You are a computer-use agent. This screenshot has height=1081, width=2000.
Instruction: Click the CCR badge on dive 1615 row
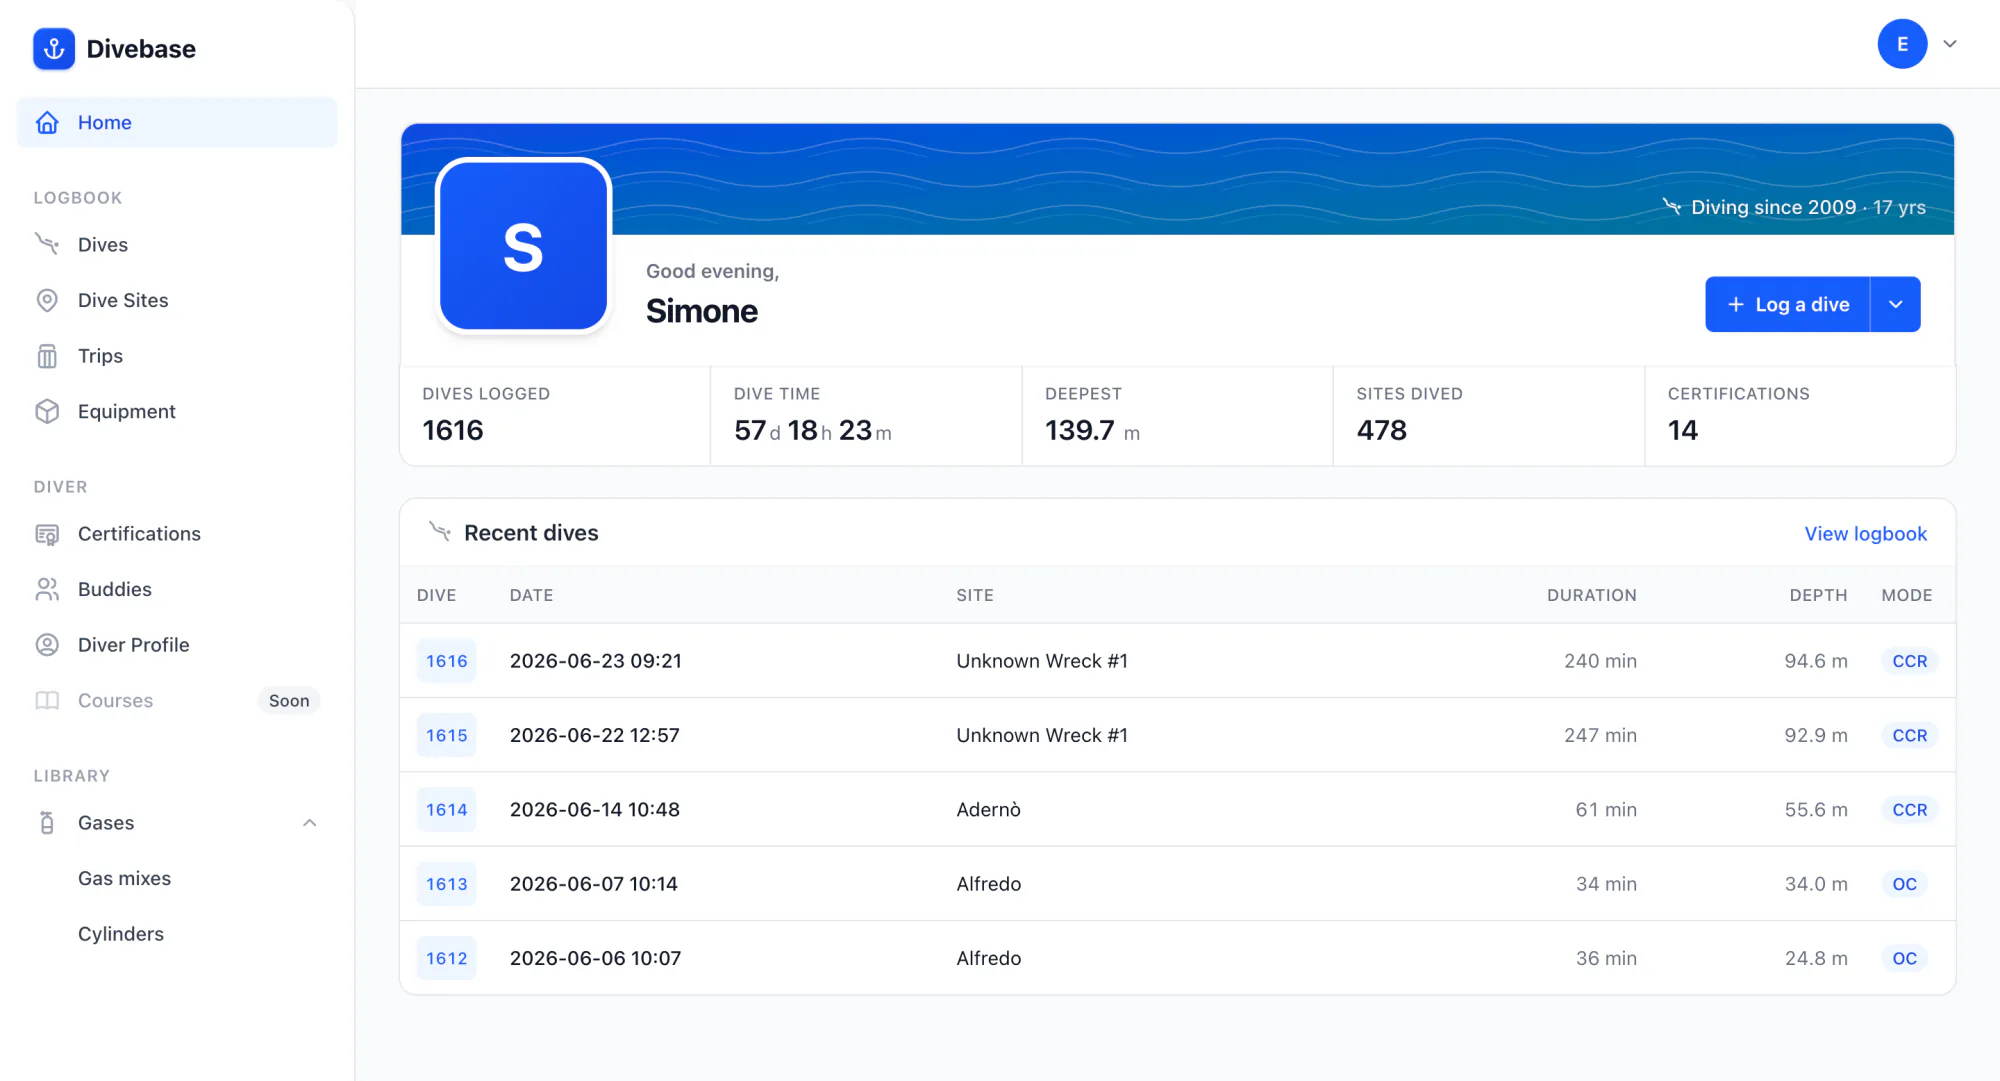tap(1909, 735)
